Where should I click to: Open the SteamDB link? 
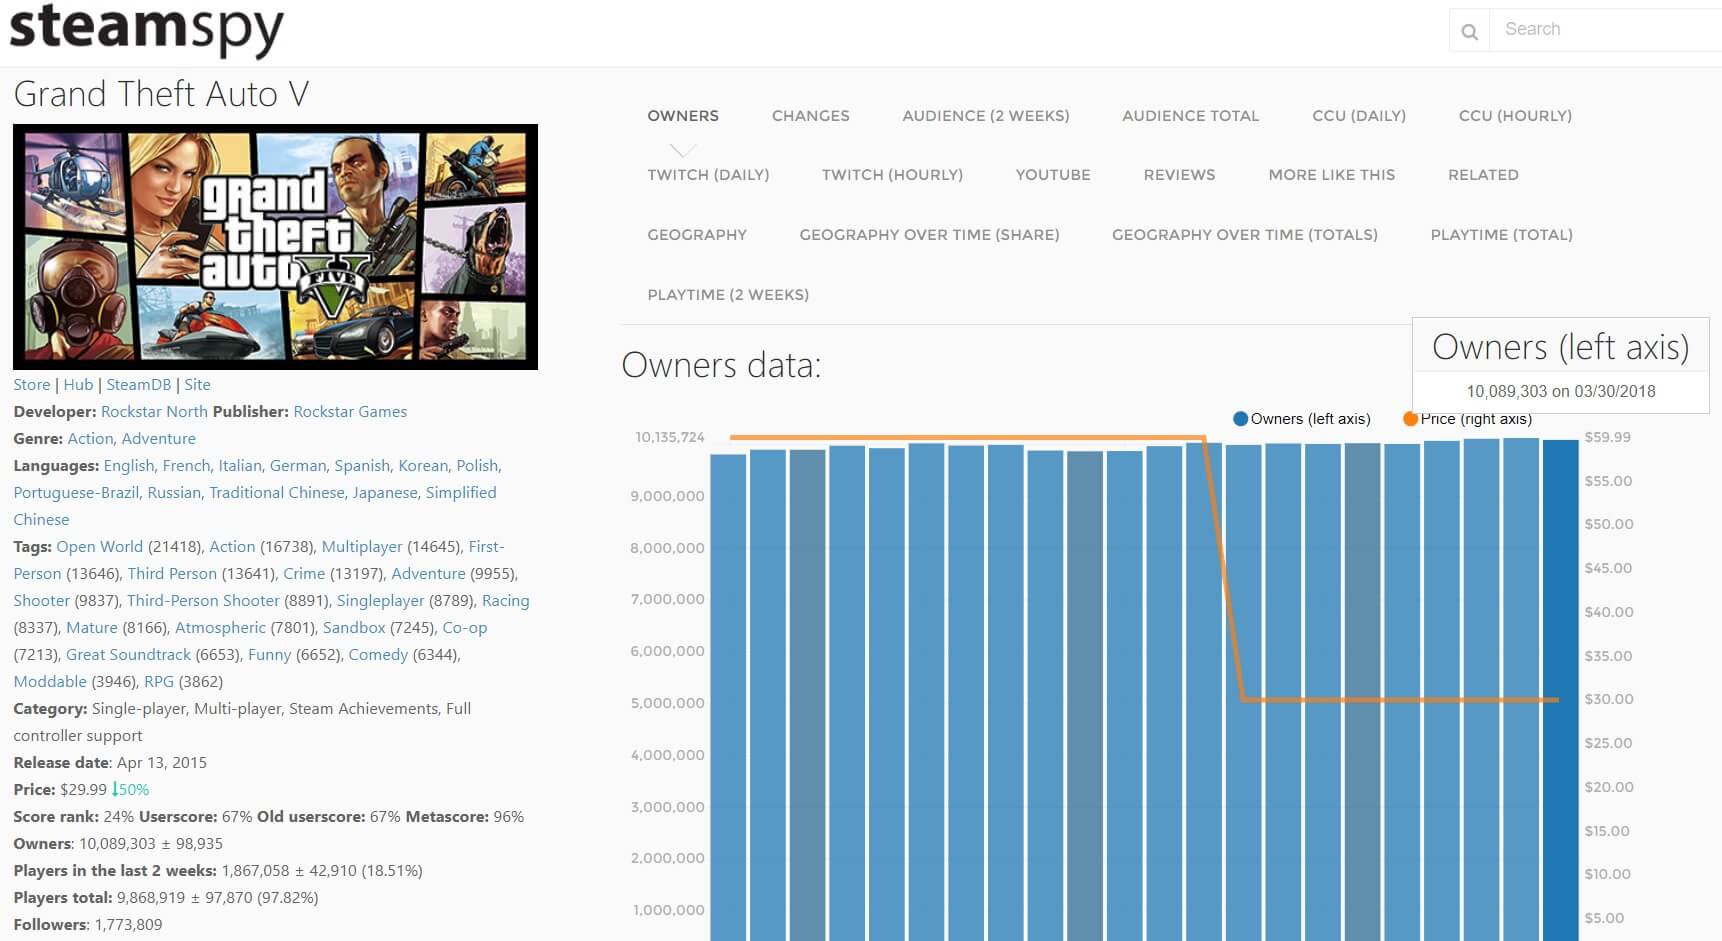[138, 385]
